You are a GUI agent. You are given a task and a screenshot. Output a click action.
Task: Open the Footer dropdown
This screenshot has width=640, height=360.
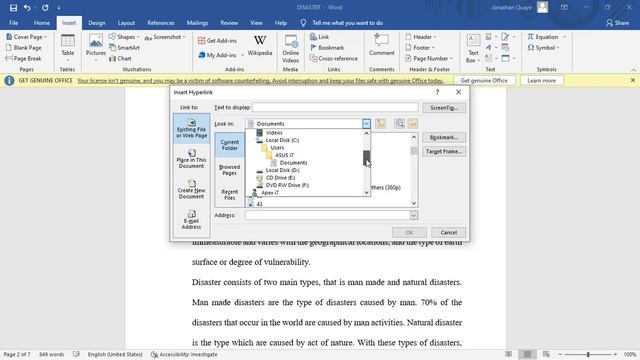420,47
